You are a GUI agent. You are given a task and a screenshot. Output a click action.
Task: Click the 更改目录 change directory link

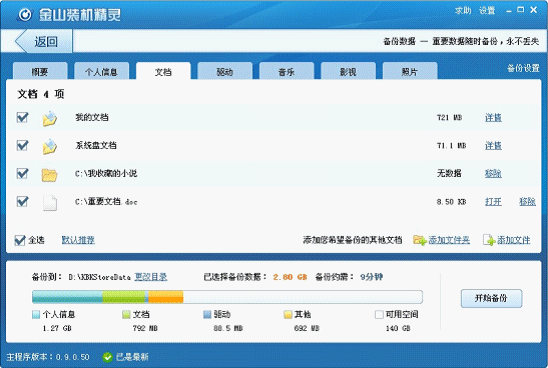(x=151, y=277)
